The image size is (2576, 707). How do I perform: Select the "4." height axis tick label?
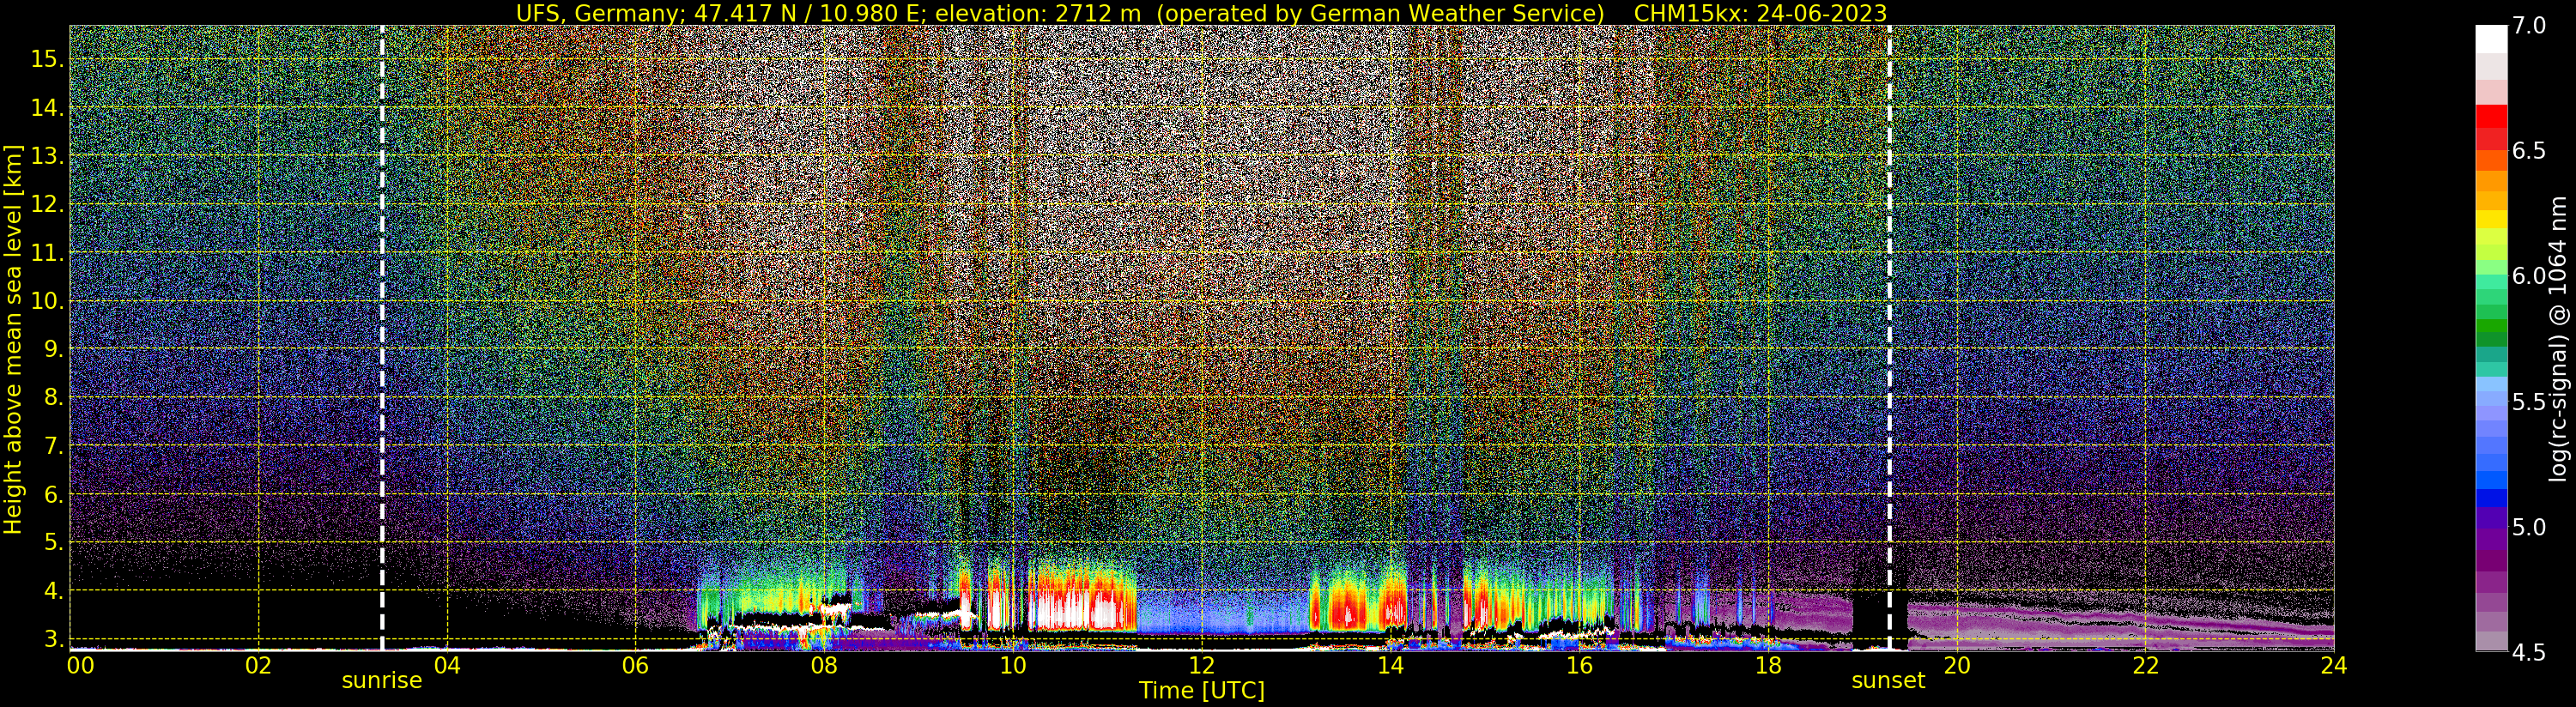pos(53,590)
